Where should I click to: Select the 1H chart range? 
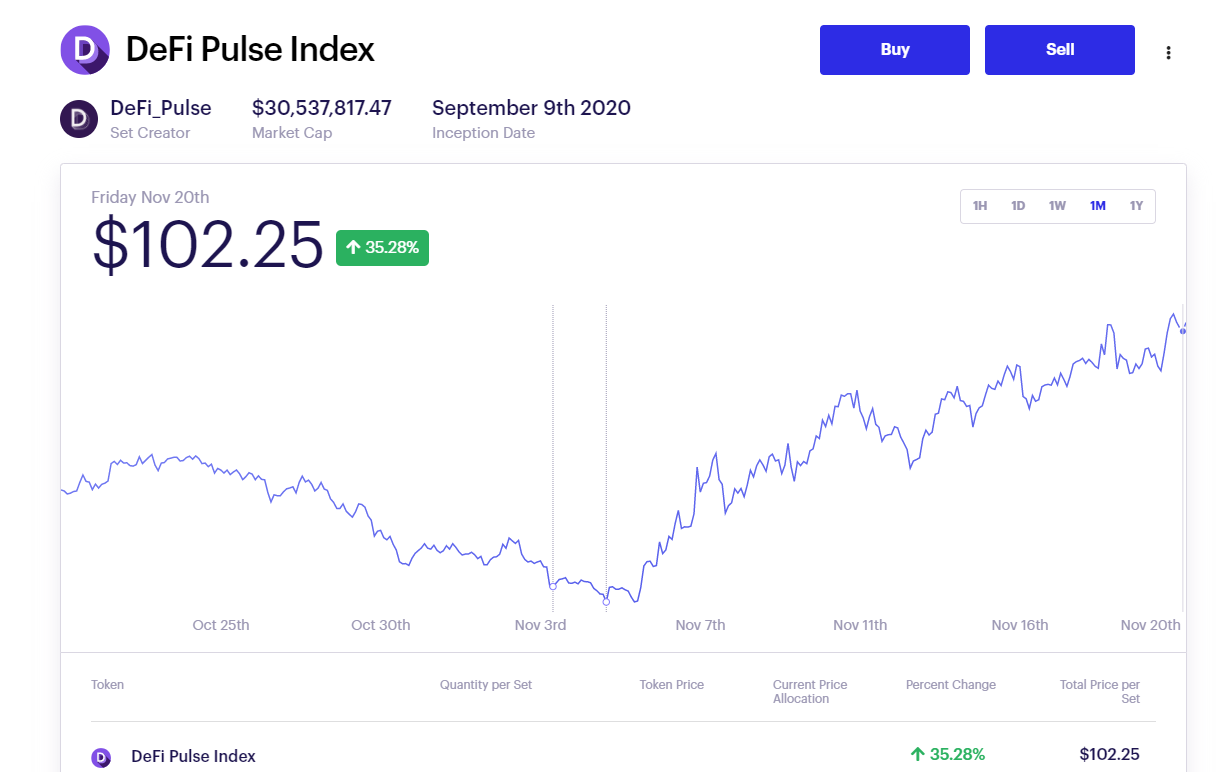tap(980, 206)
